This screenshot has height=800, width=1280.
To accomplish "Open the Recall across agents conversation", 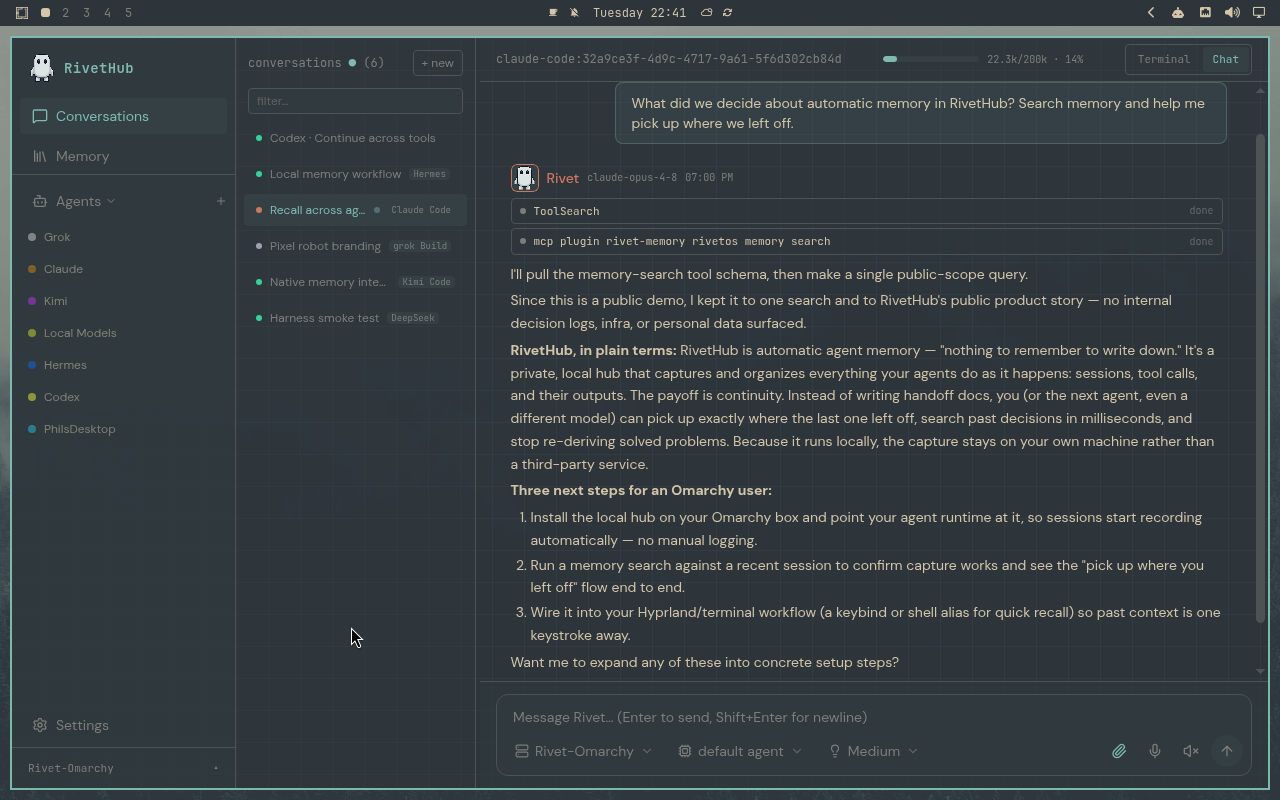I will click(355, 210).
